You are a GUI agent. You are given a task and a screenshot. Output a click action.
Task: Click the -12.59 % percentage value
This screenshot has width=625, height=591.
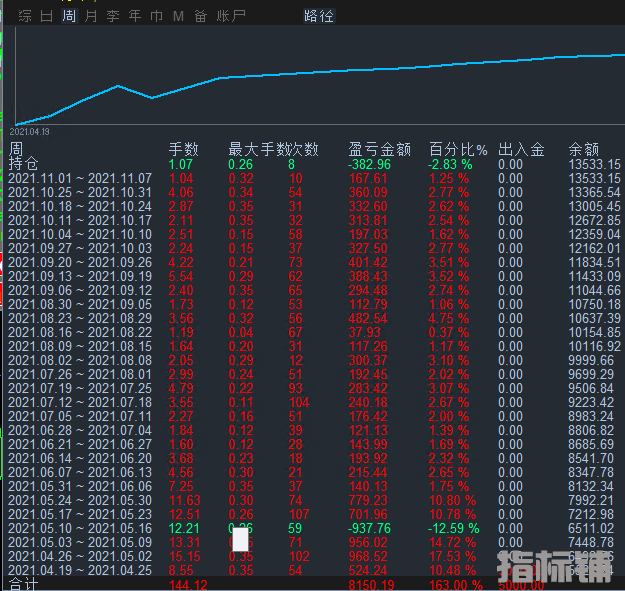(x=454, y=528)
